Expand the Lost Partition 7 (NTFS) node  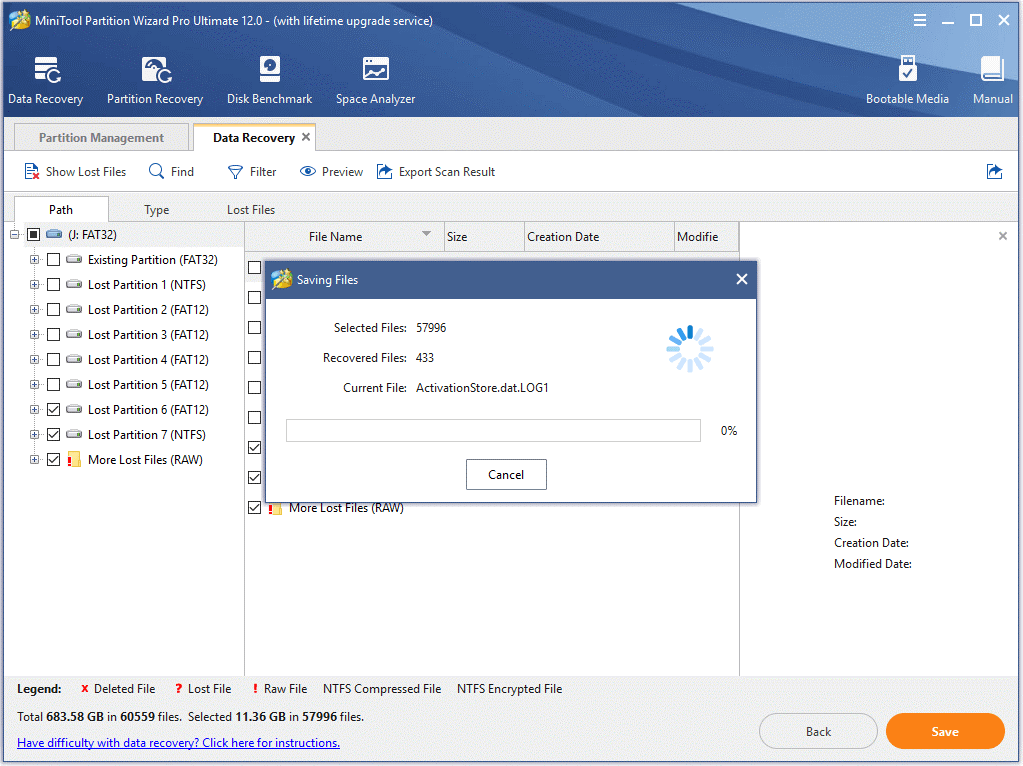tap(34, 435)
